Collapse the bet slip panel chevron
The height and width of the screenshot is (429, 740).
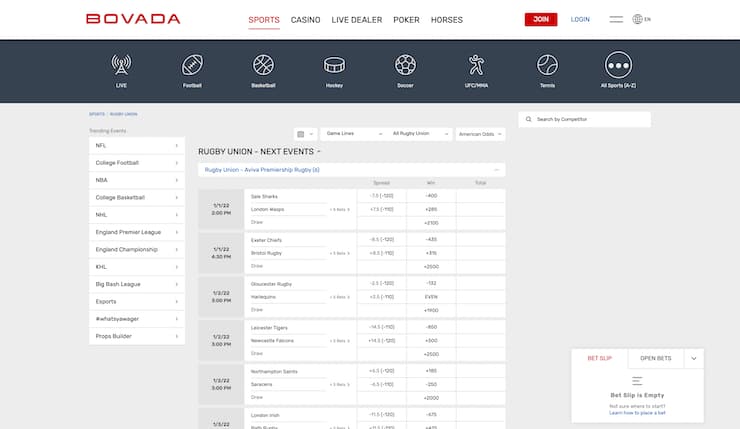point(694,359)
